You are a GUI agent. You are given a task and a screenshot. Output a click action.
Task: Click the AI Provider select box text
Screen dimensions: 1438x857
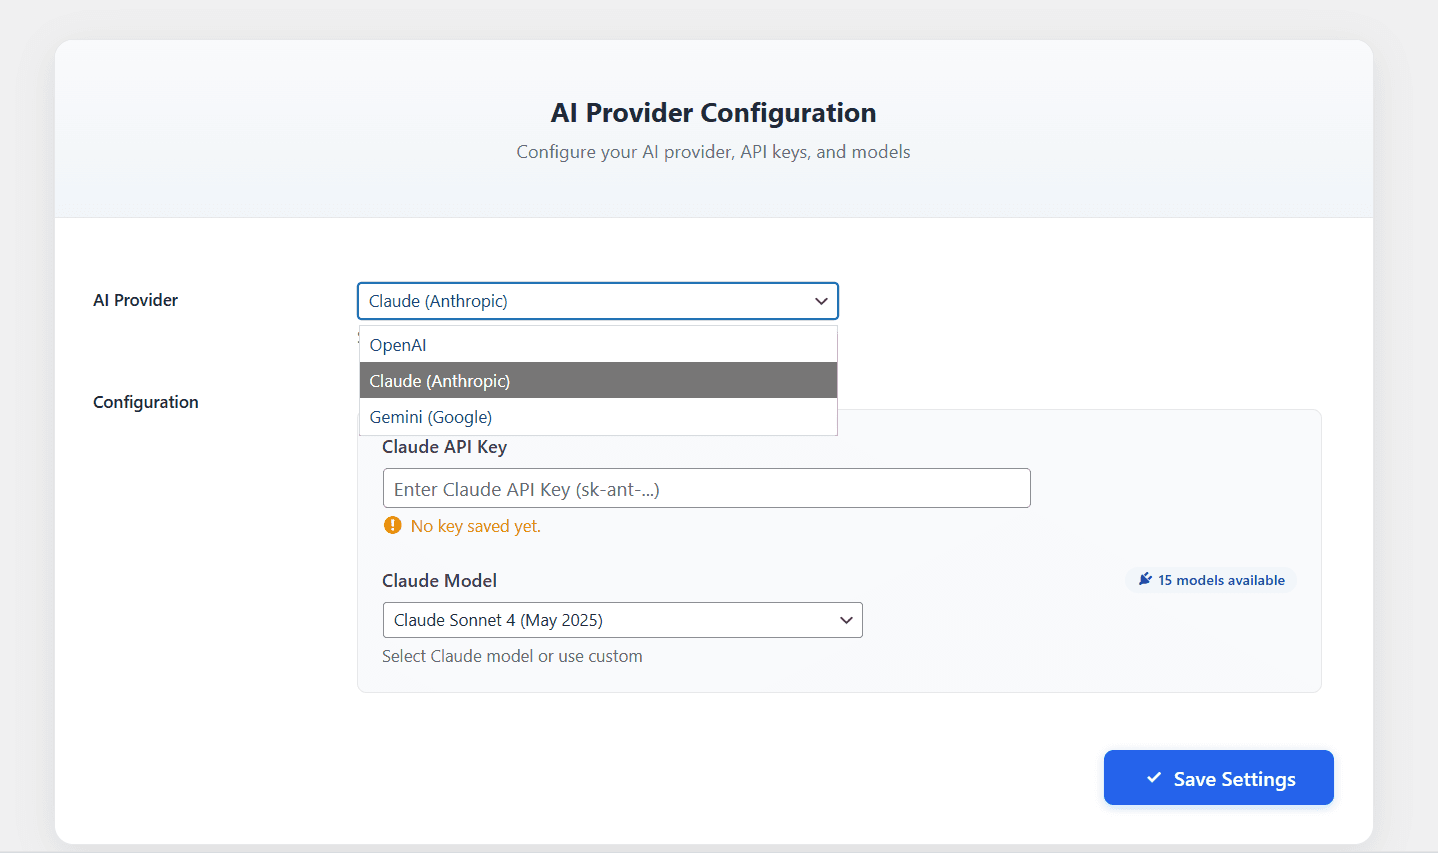[x=438, y=301]
